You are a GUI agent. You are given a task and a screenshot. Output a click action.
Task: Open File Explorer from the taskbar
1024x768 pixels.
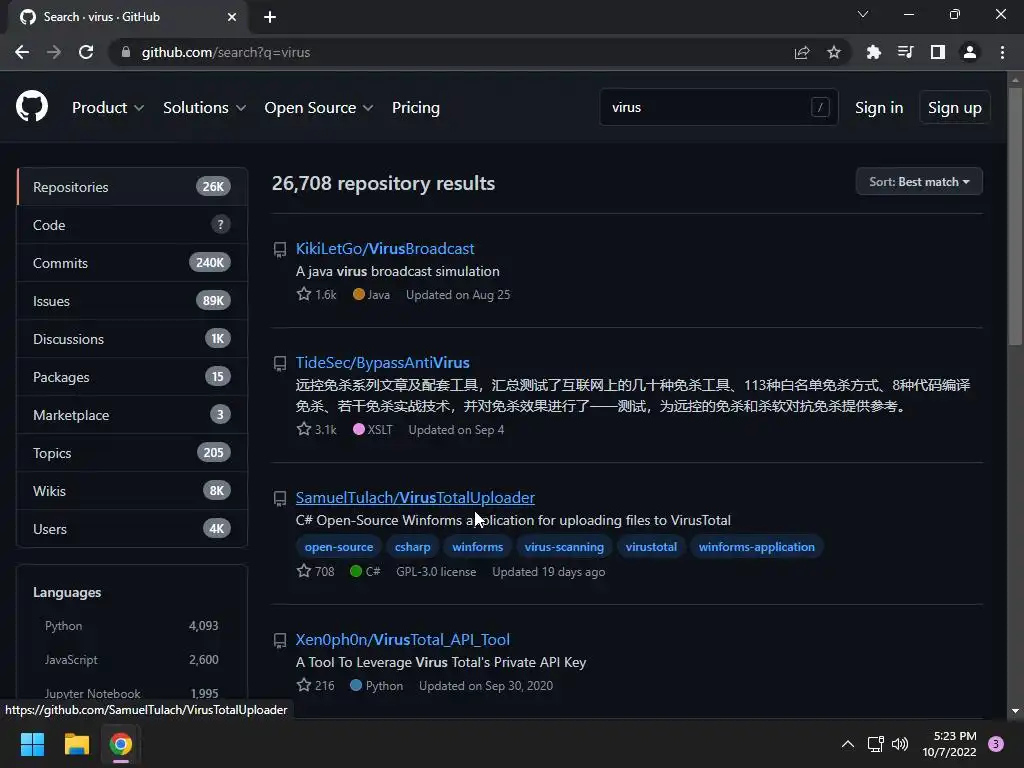76,744
